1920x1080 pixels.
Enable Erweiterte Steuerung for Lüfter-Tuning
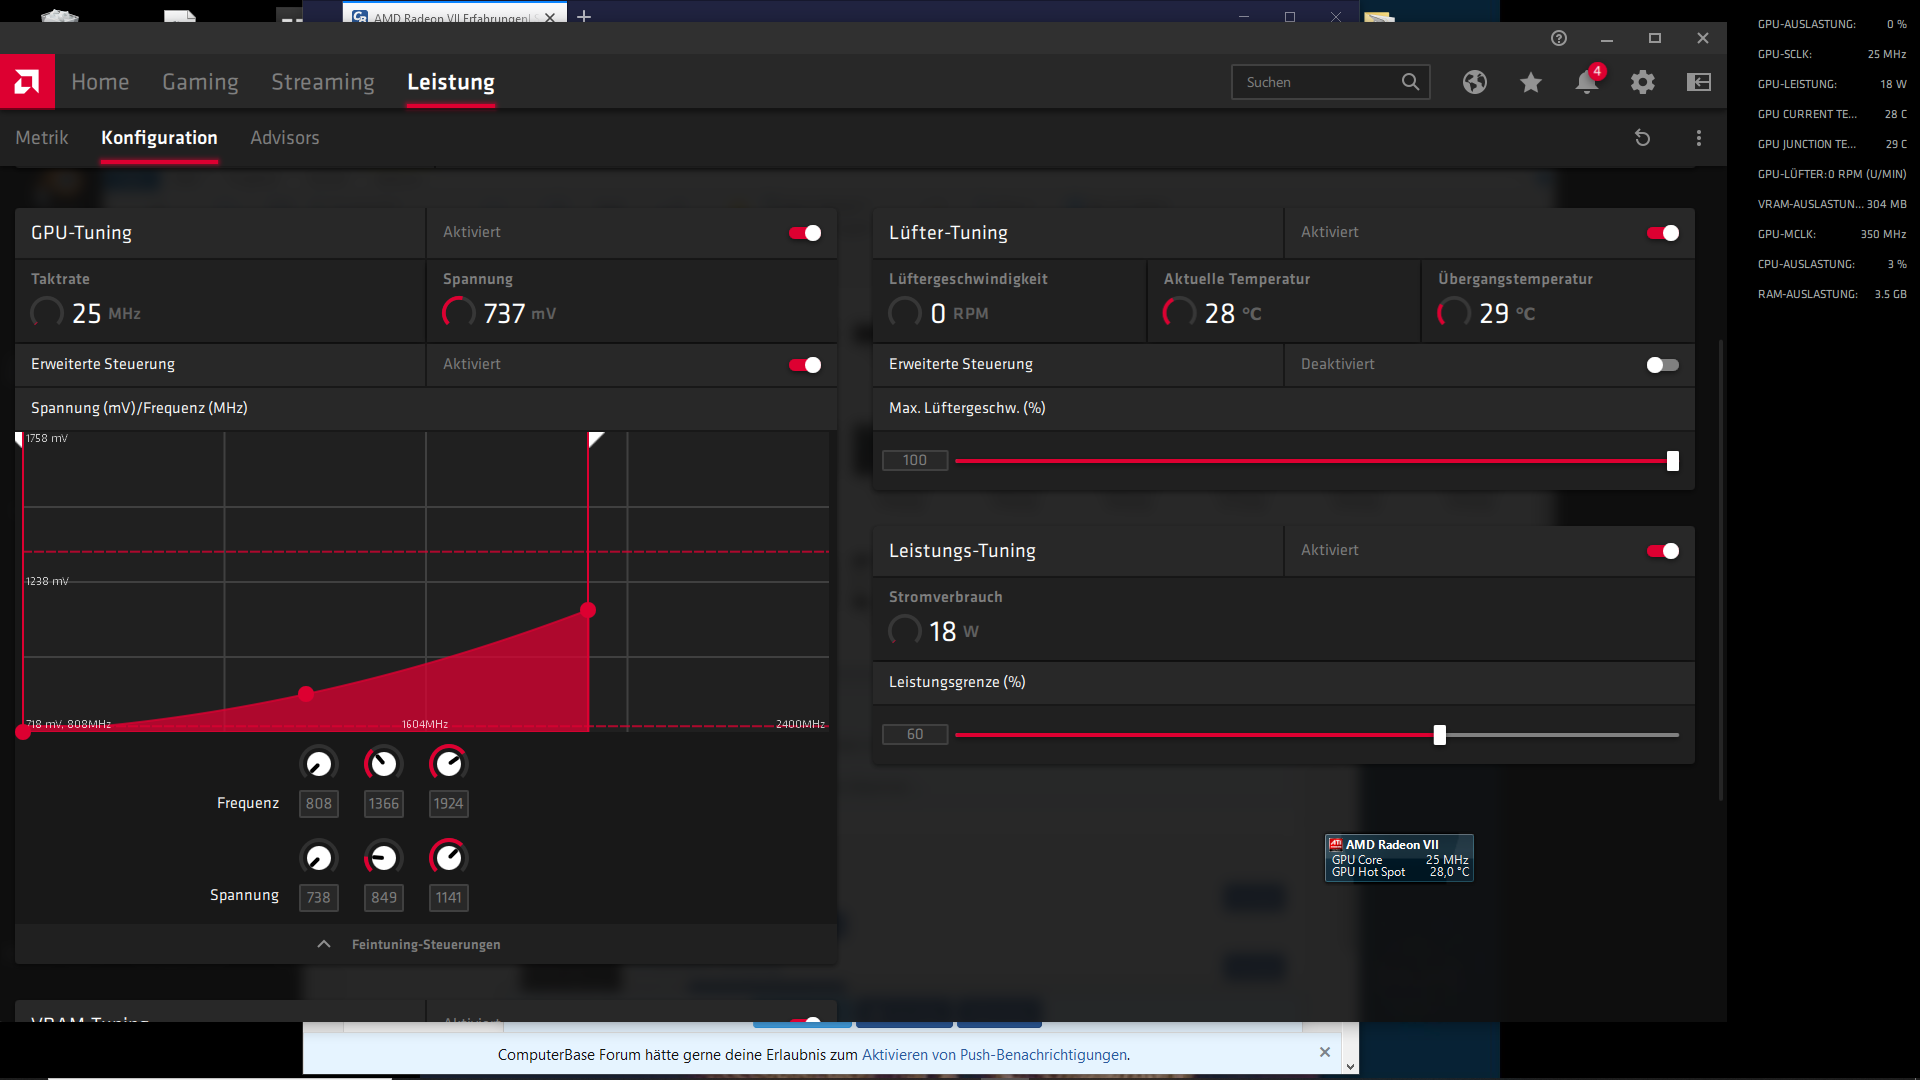coord(1661,365)
